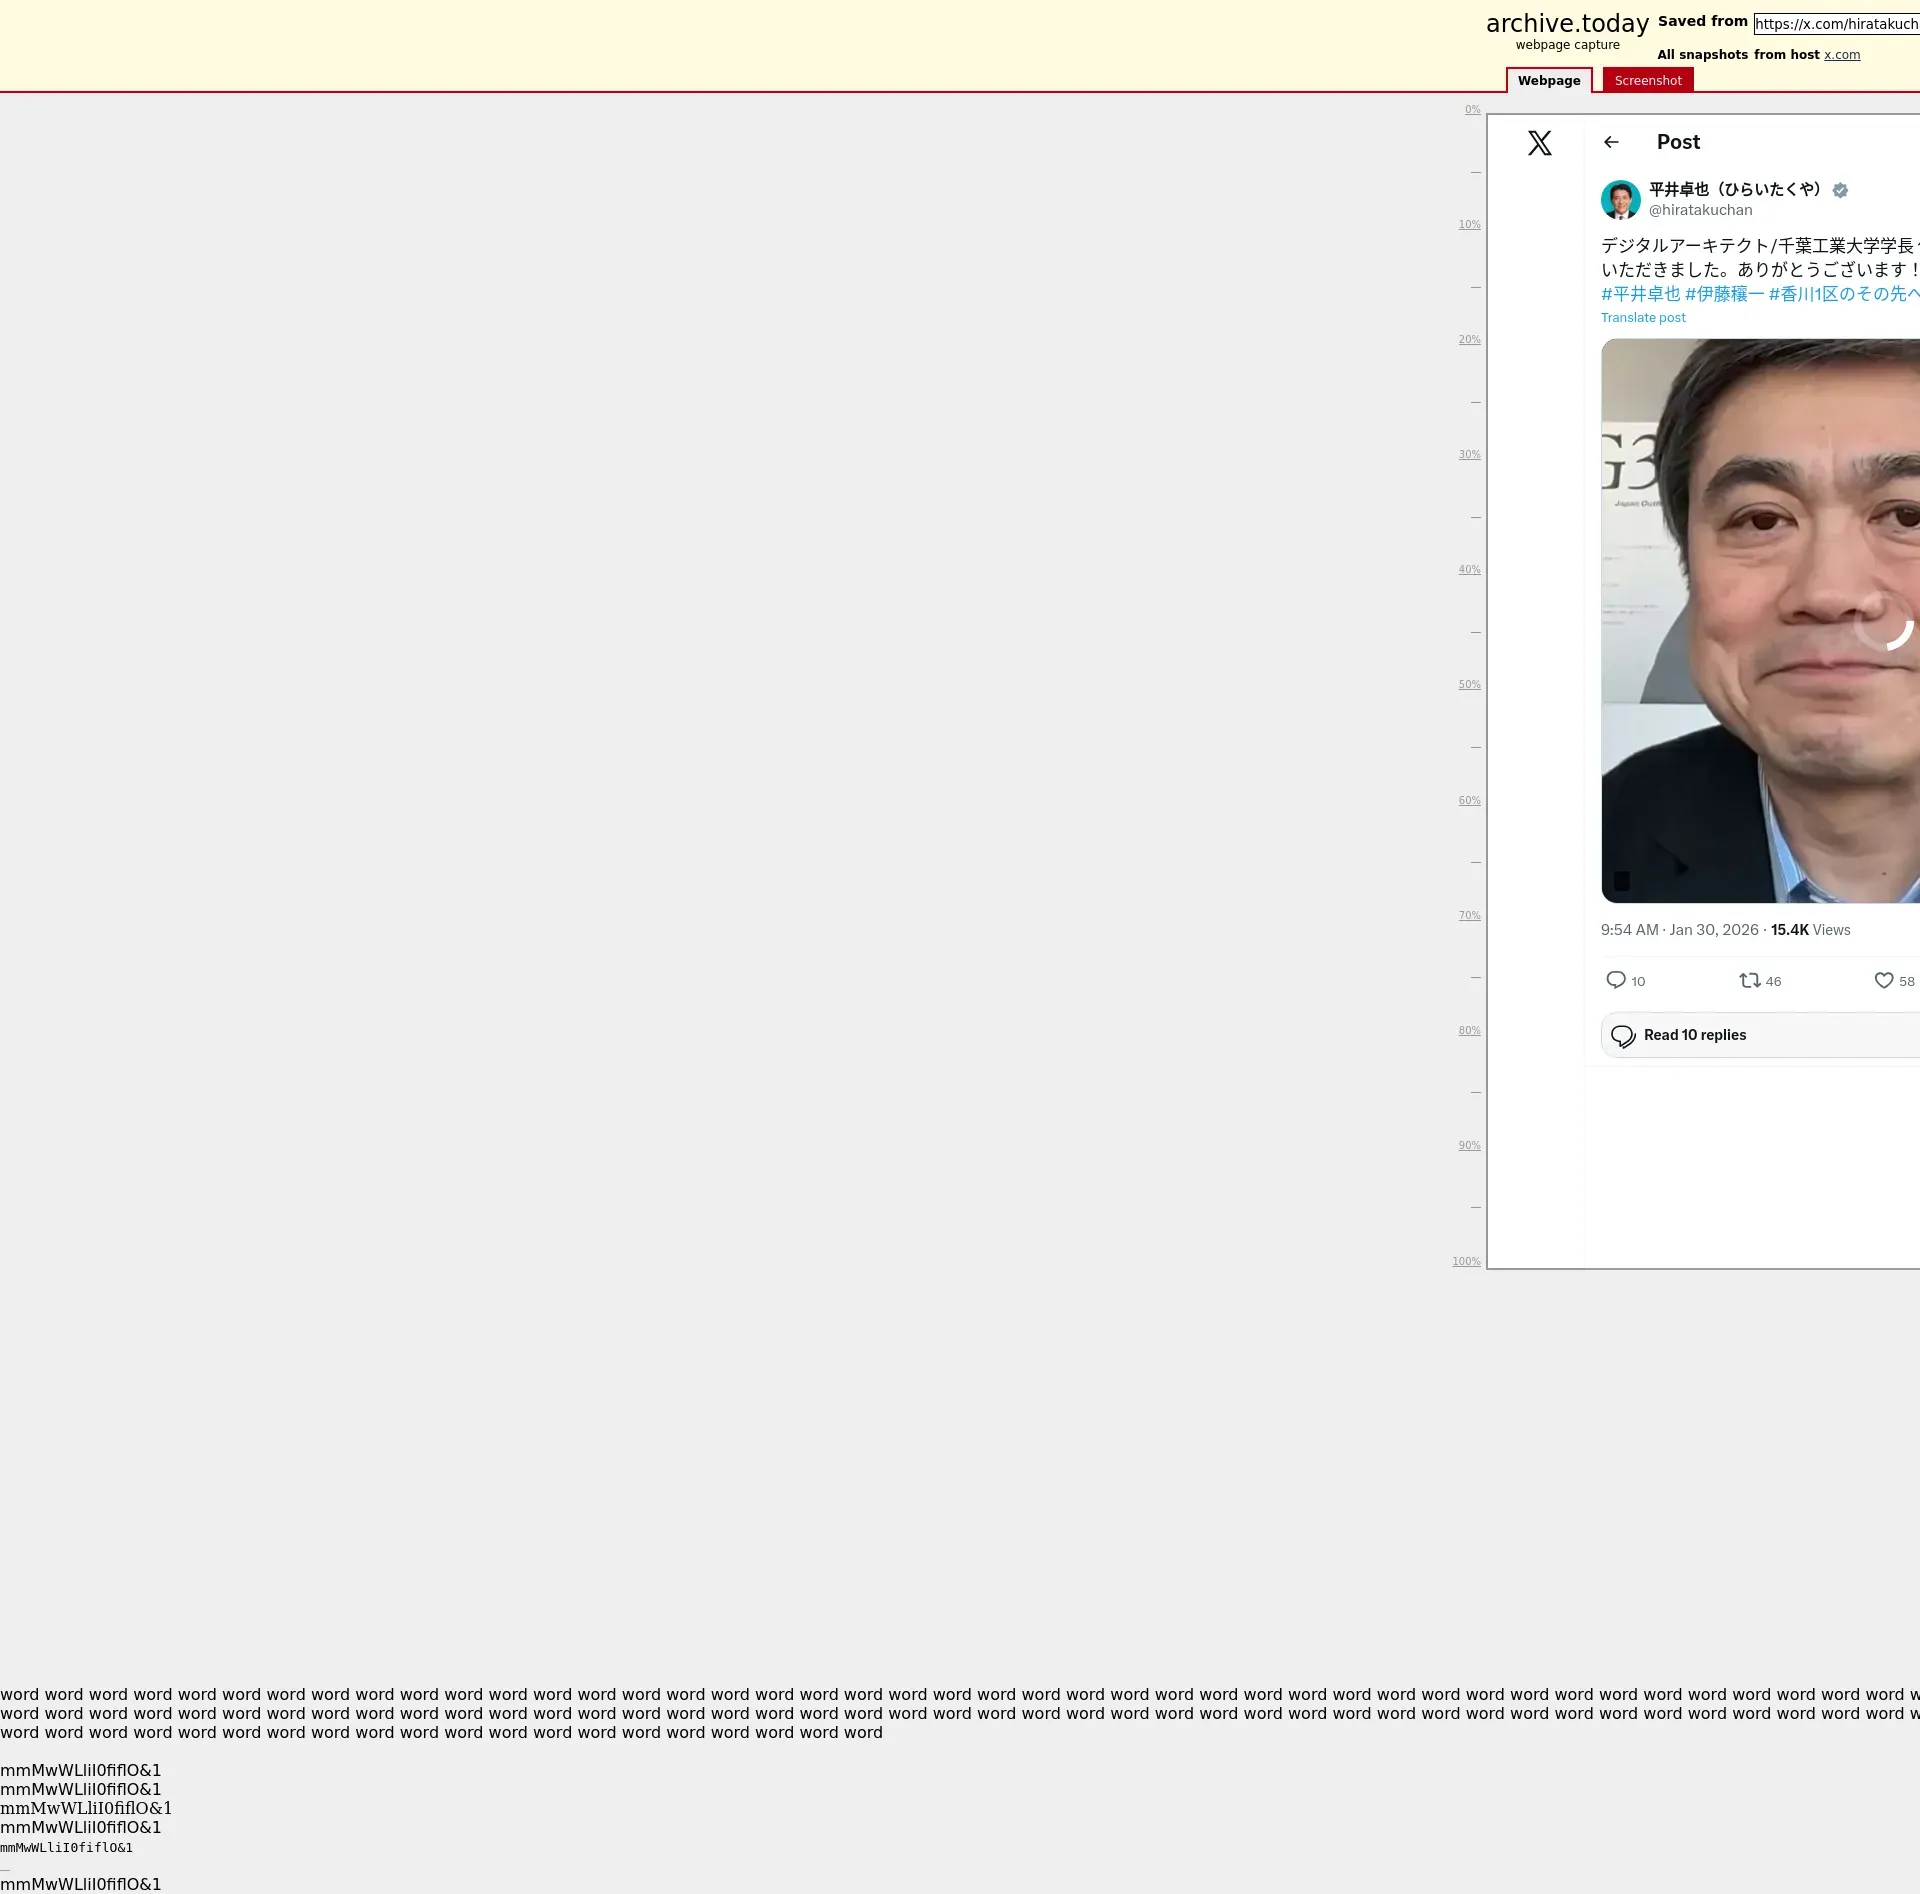Click the 20% page position marker
This screenshot has width=1920, height=1894.
tap(1468, 340)
